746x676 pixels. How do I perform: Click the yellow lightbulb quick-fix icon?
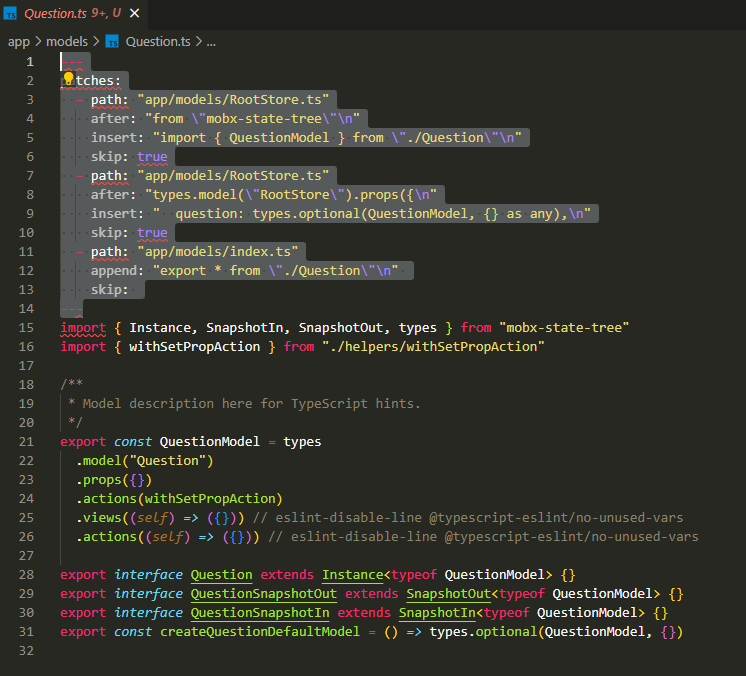point(68,78)
